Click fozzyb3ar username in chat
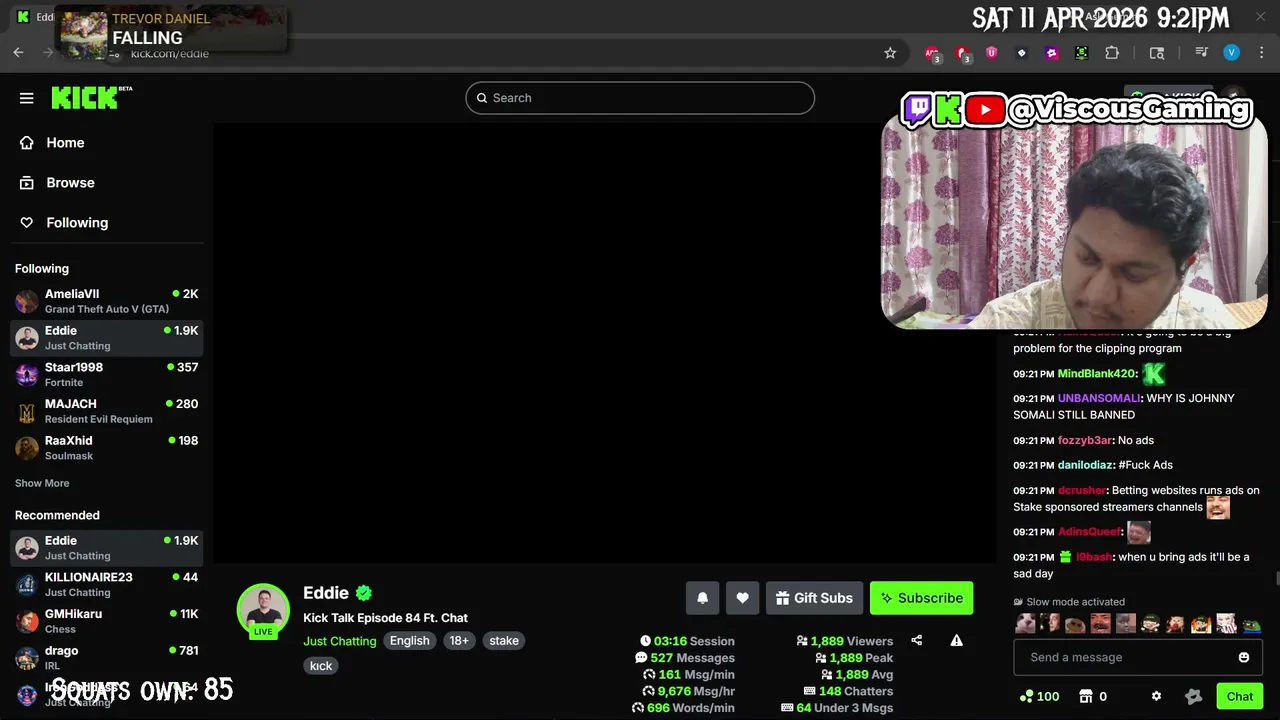1280x720 pixels. [1085, 440]
